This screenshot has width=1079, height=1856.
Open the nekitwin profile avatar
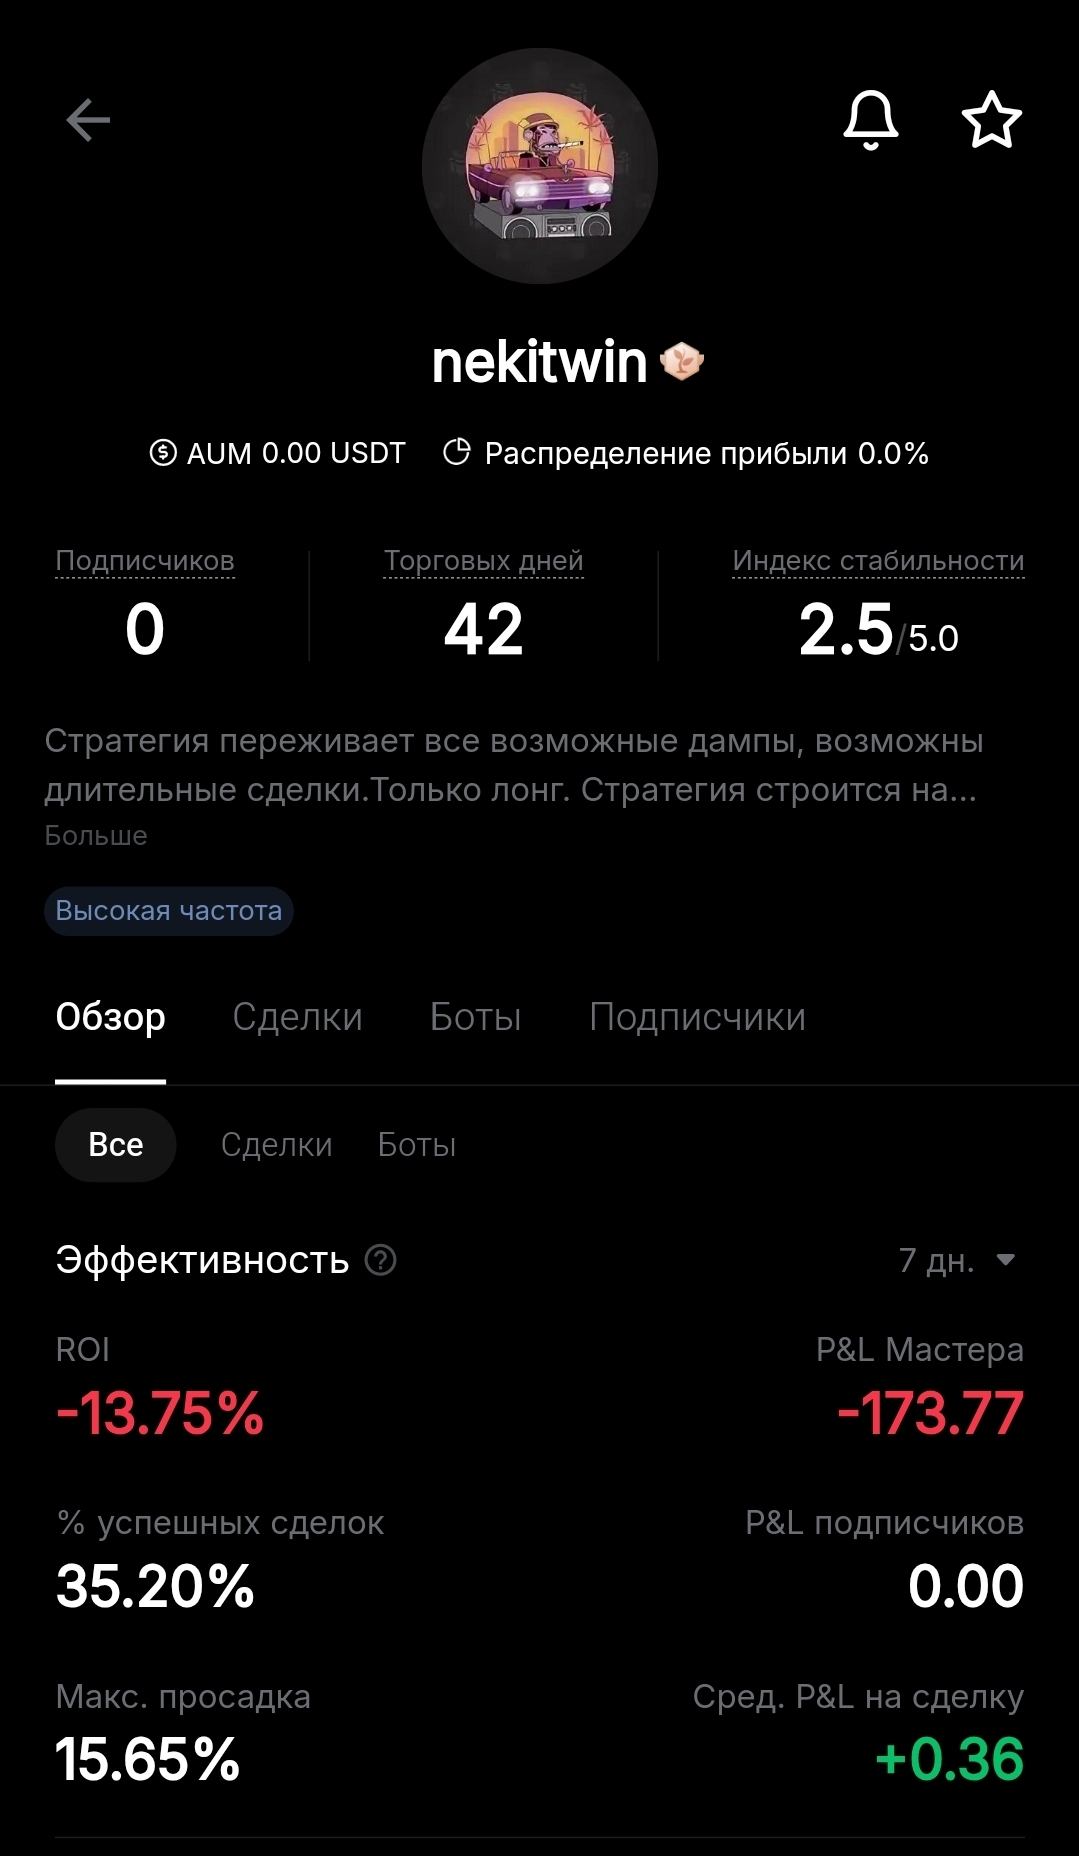(540, 166)
